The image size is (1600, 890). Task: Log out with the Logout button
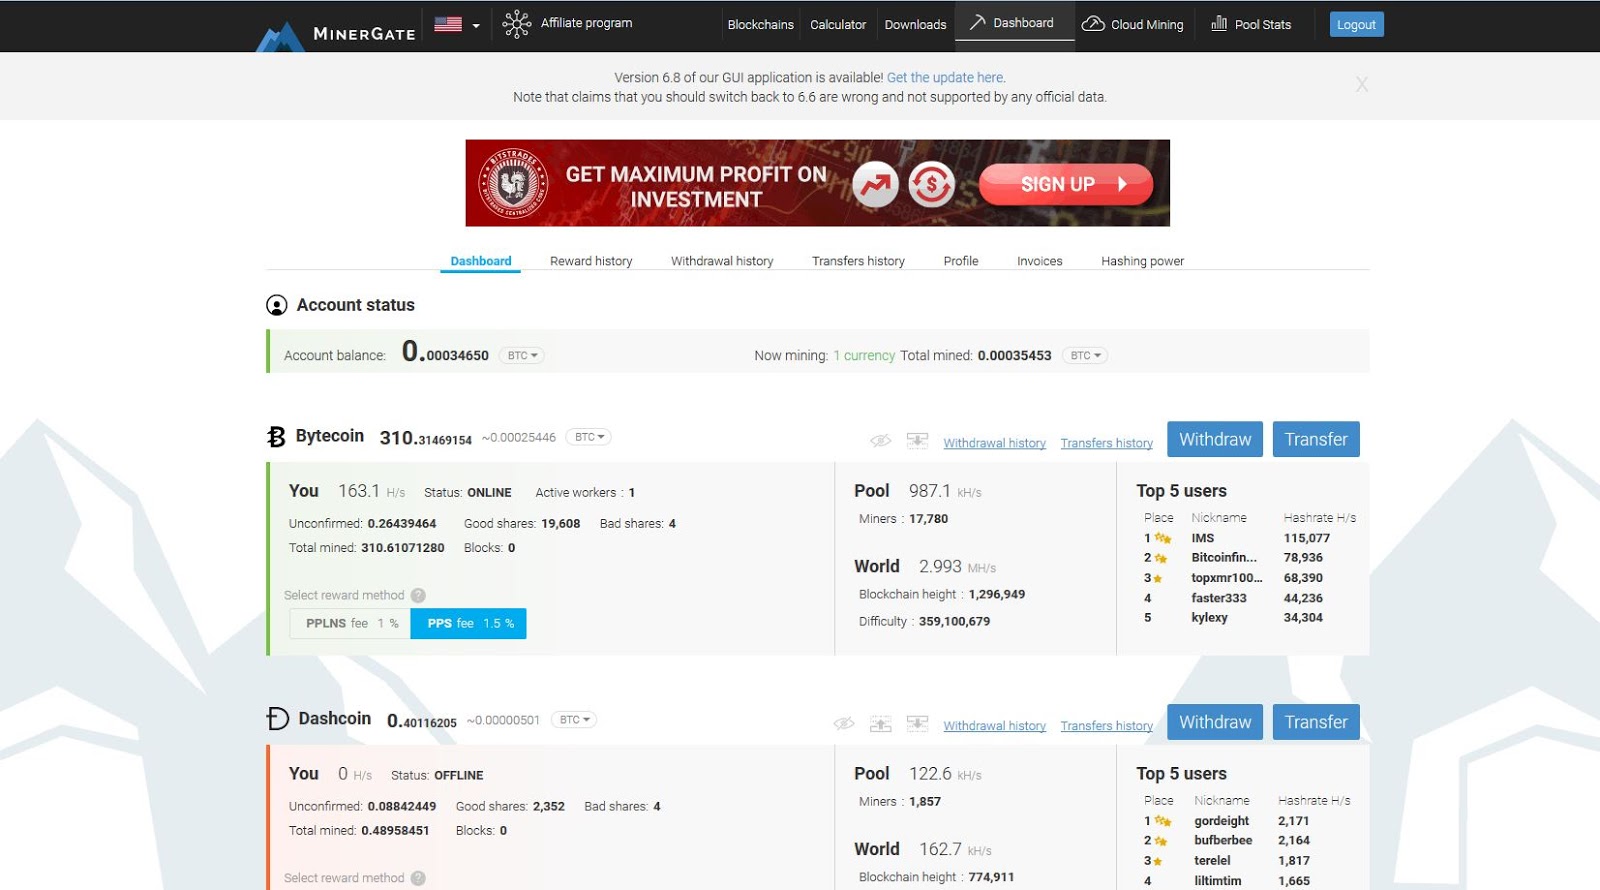(1356, 24)
